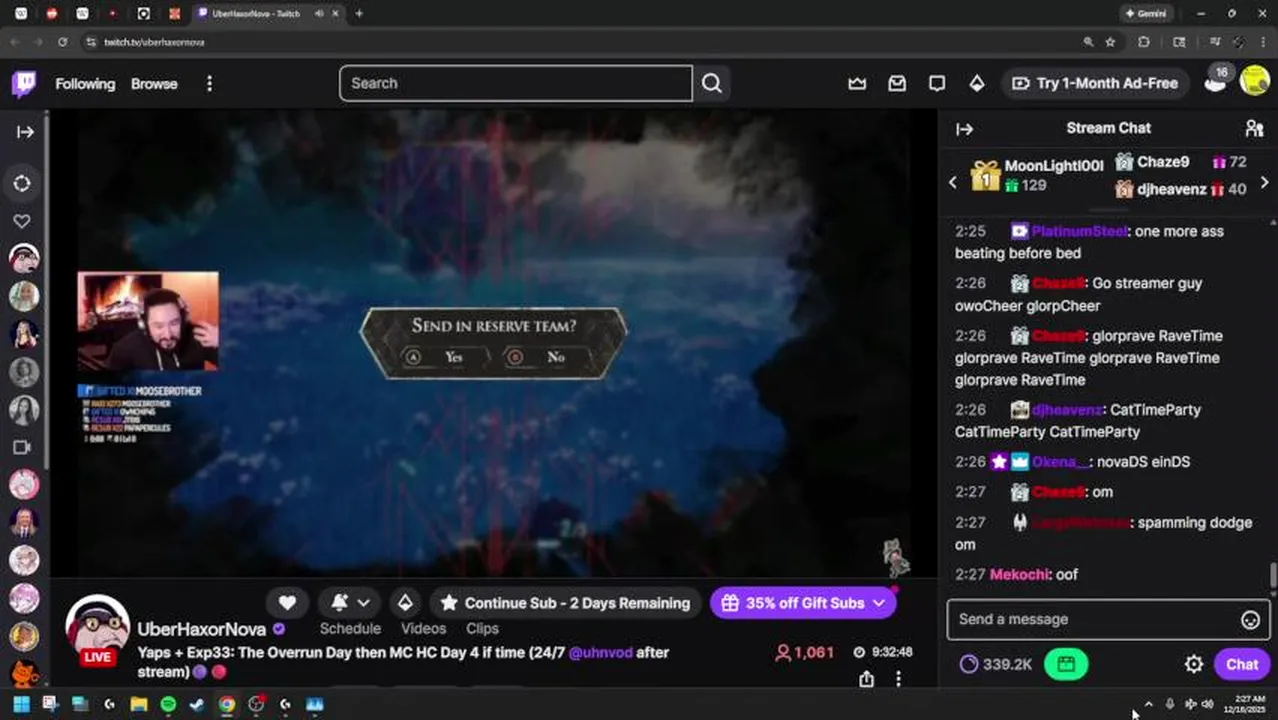
Task: Click the search magnifier button
Action: click(x=712, y=83)
